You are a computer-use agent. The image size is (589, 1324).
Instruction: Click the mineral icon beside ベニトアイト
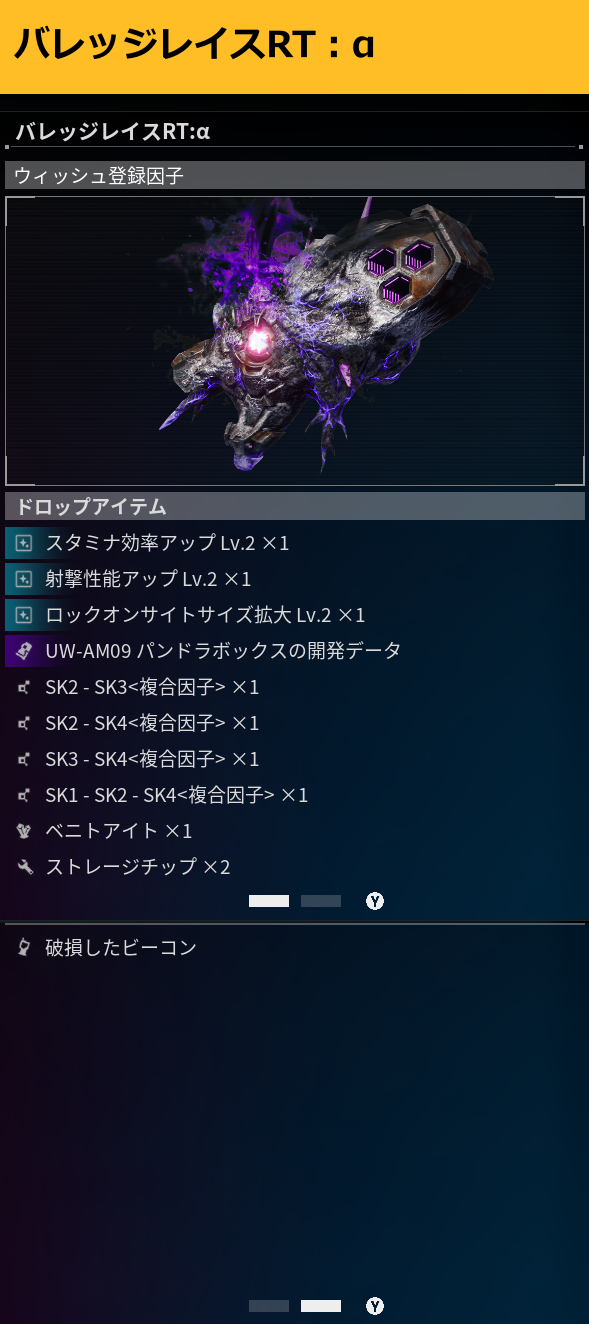(x=24, y=831)
